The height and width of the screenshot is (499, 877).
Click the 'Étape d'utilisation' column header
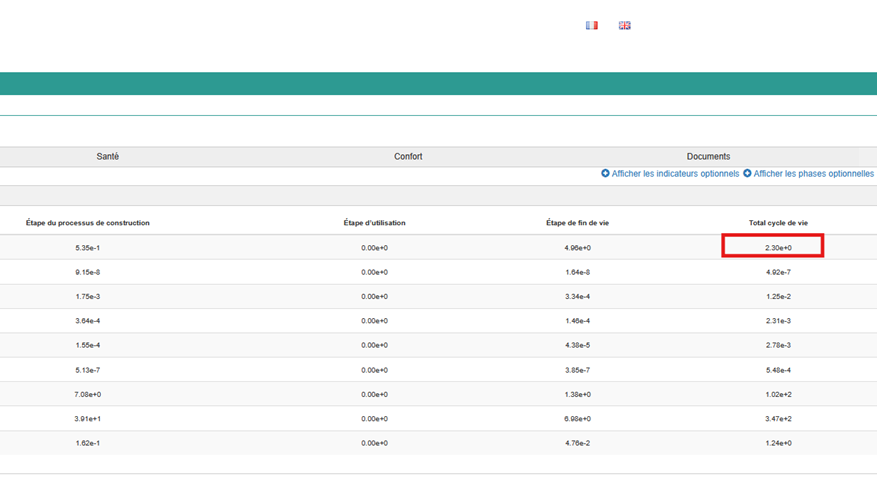pos(374,223)
